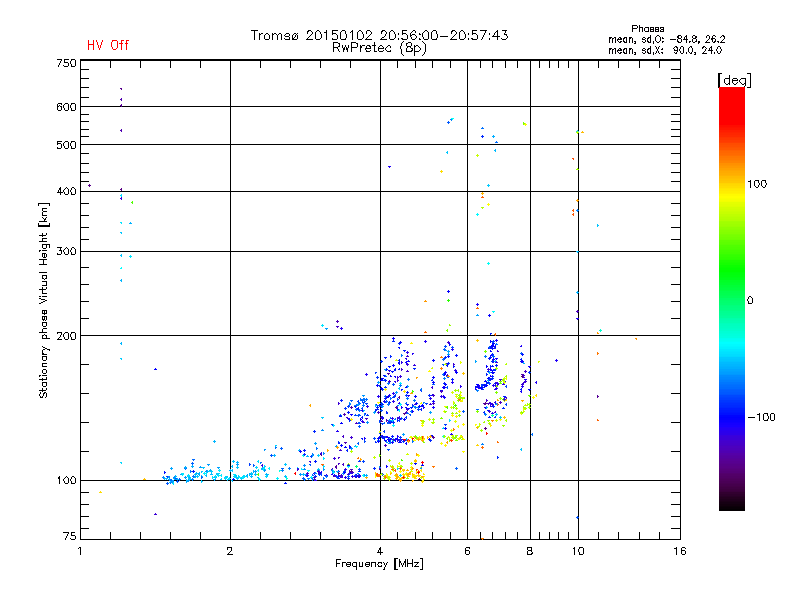Click the y-axis tick label '400'
This screenshot has width=800, height=600.
click(66, 192)
